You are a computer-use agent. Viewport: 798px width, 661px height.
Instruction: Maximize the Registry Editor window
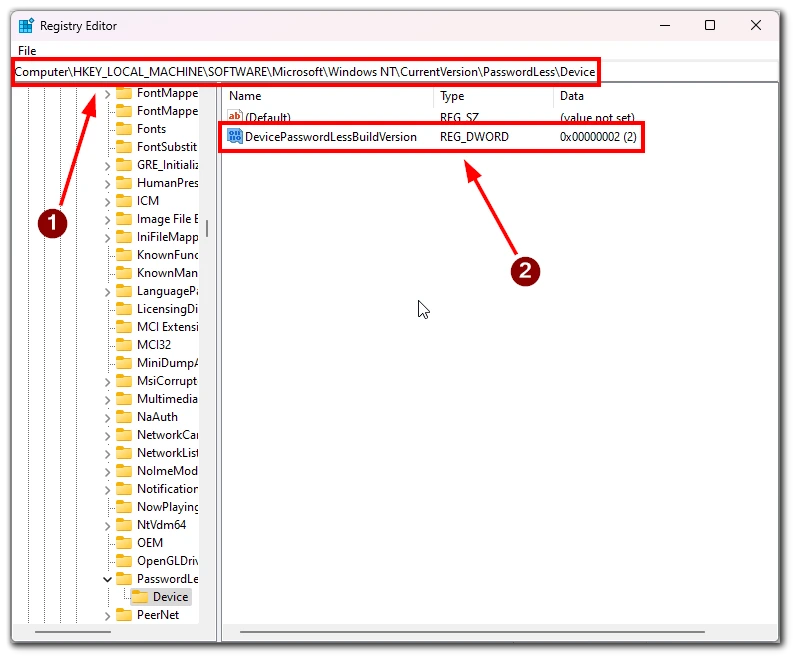710,25
